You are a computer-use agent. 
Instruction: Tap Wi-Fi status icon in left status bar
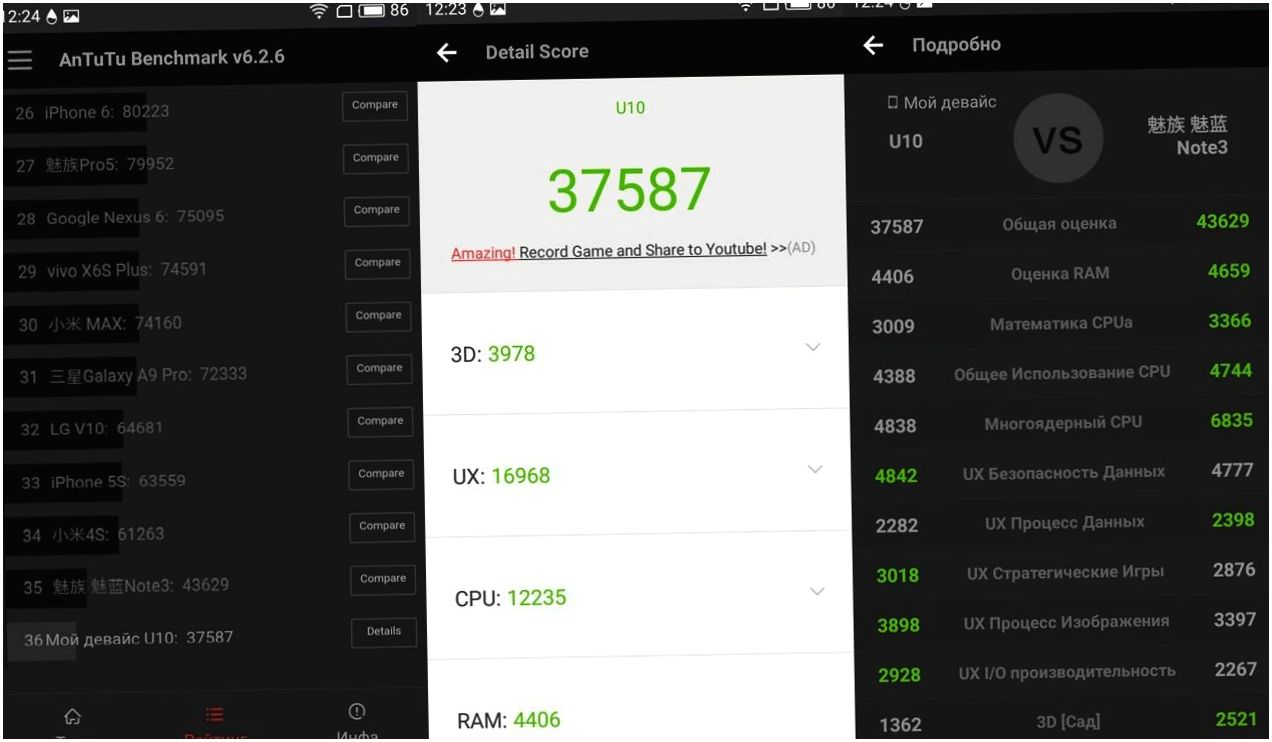320,11
